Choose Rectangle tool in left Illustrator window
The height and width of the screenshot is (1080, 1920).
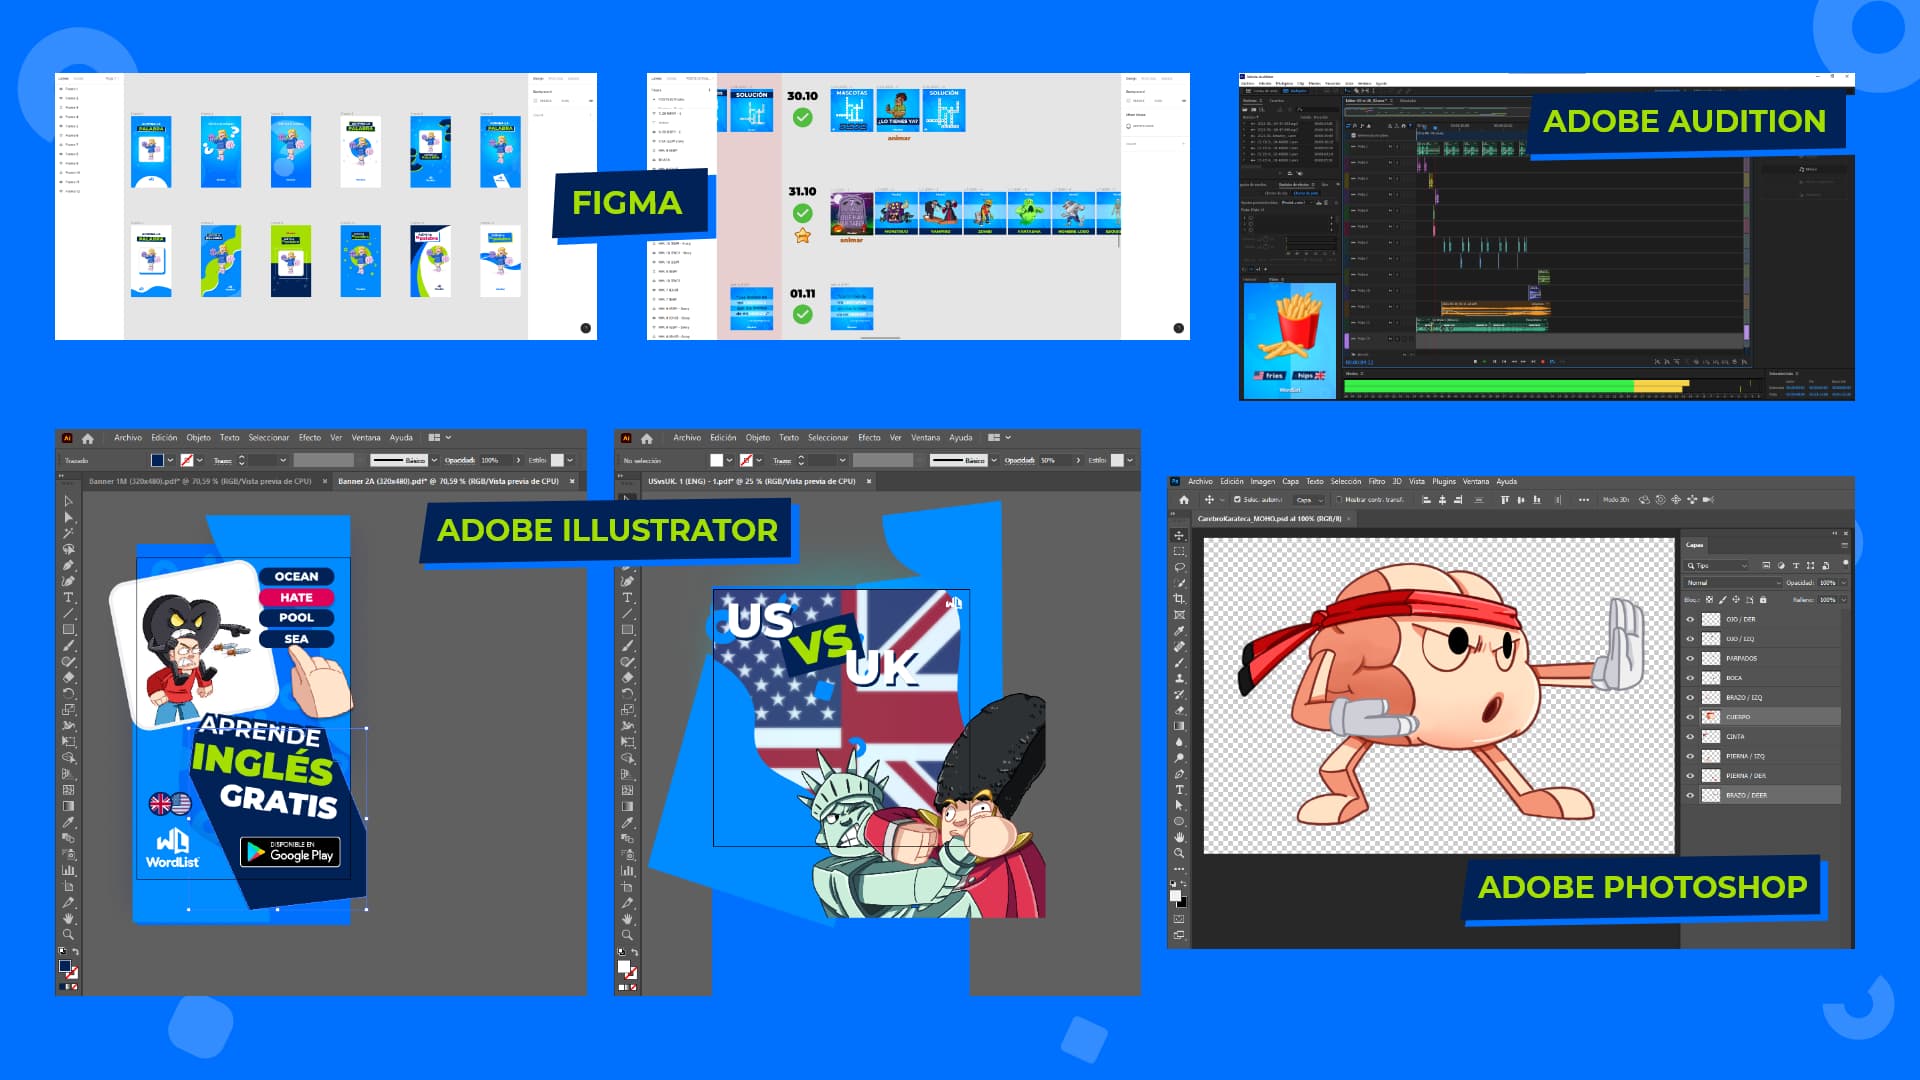[x=68, y=629]
